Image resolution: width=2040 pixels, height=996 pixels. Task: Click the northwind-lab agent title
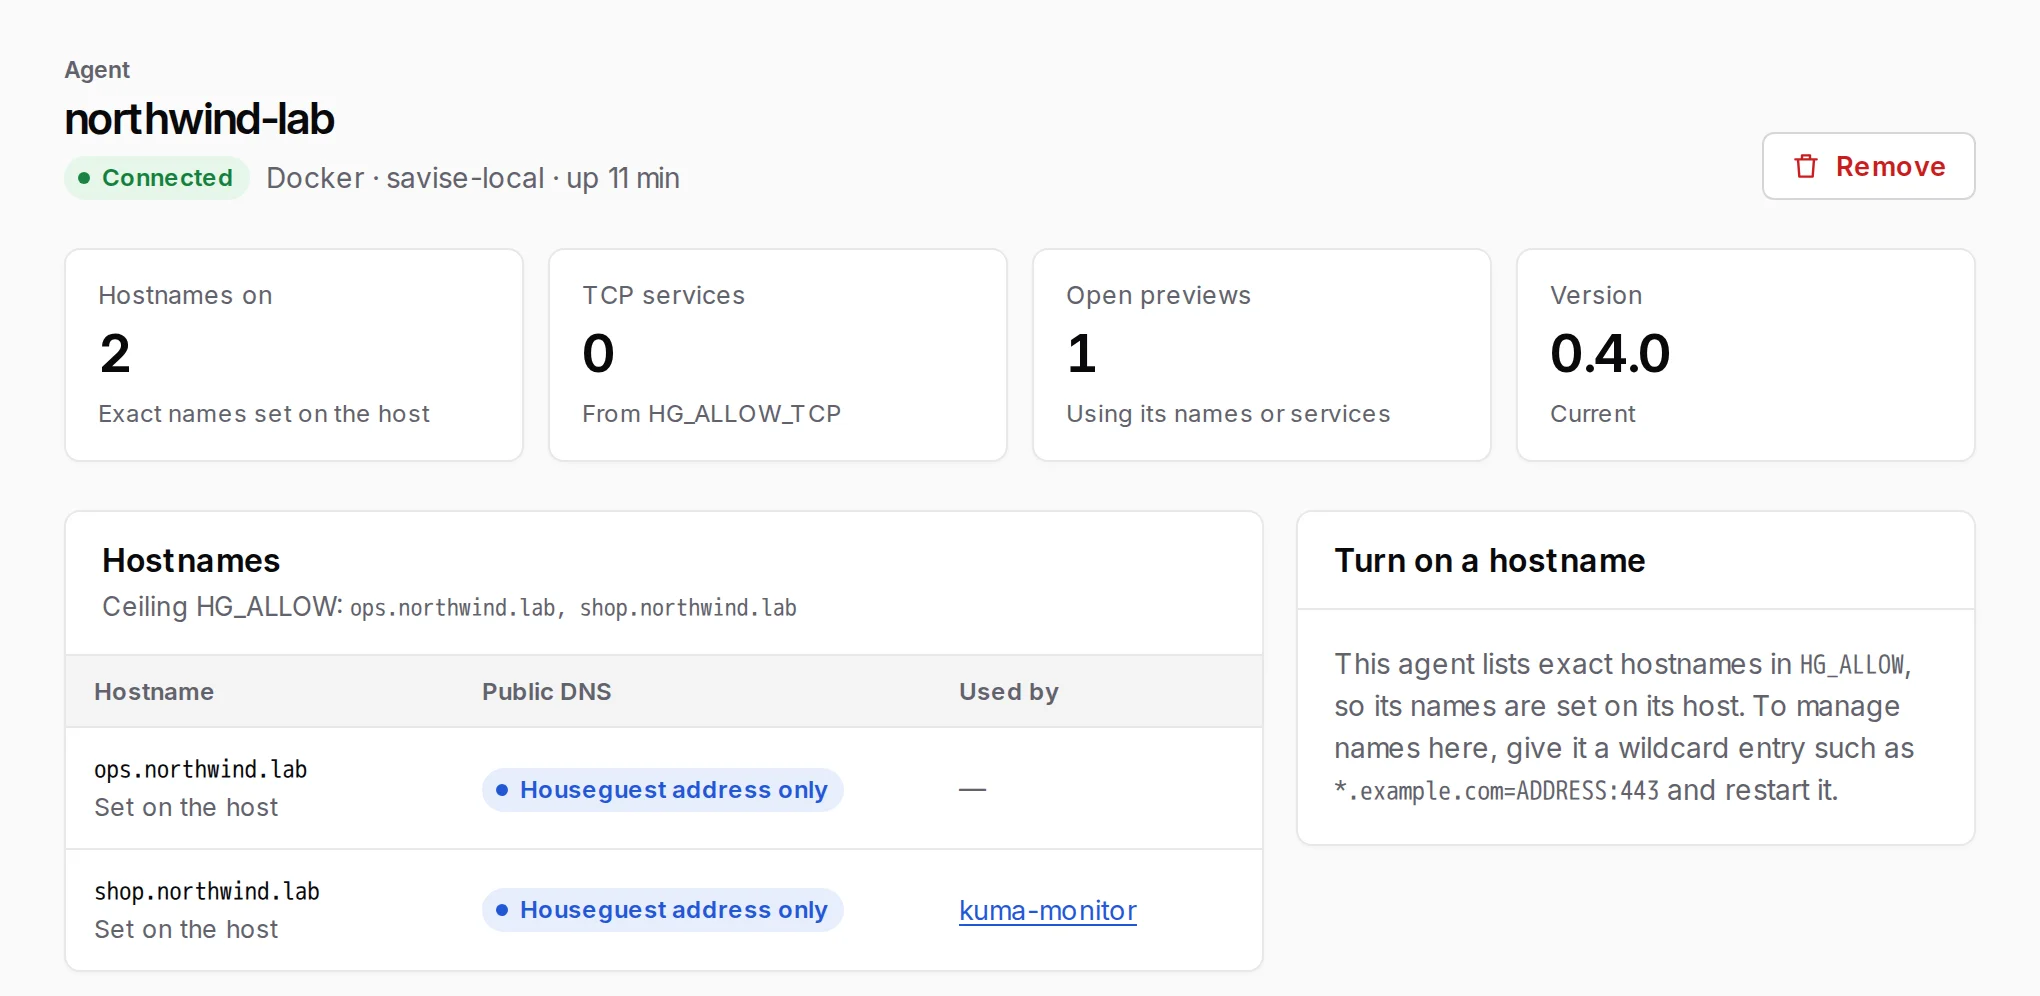pos(199,119)
